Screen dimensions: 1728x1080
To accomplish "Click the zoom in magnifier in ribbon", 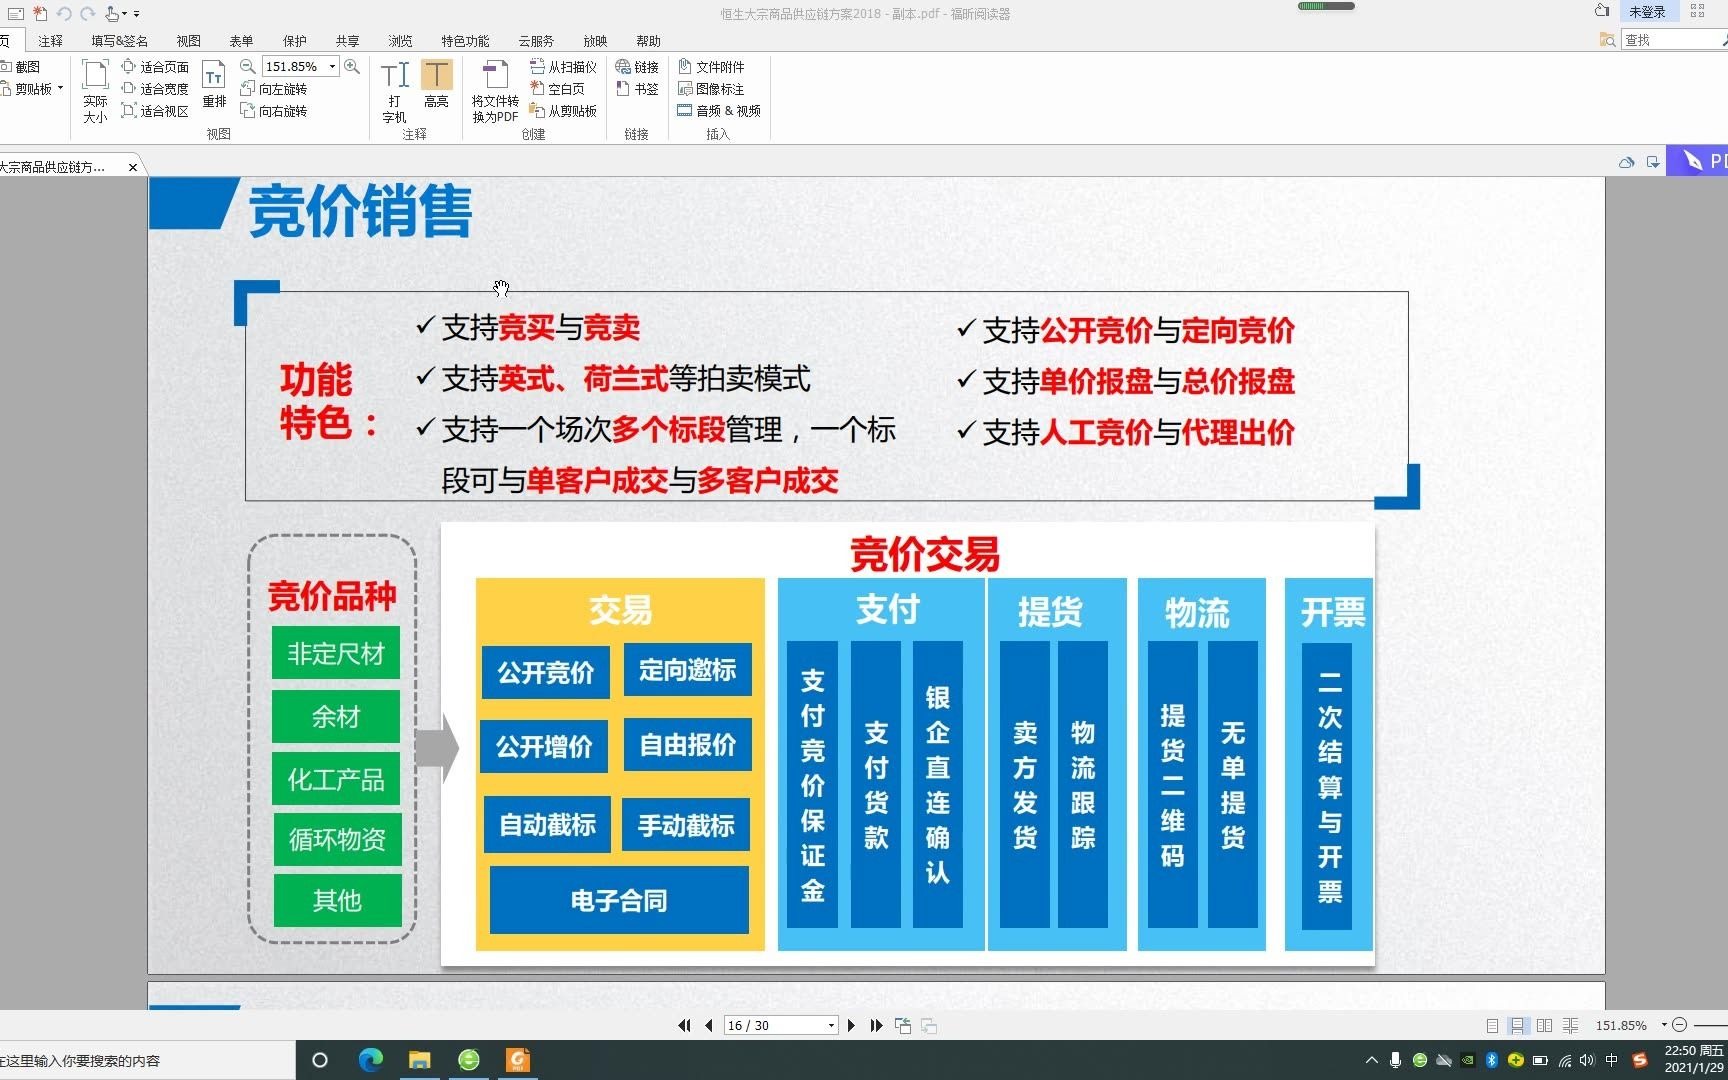I will pos(352,67).
